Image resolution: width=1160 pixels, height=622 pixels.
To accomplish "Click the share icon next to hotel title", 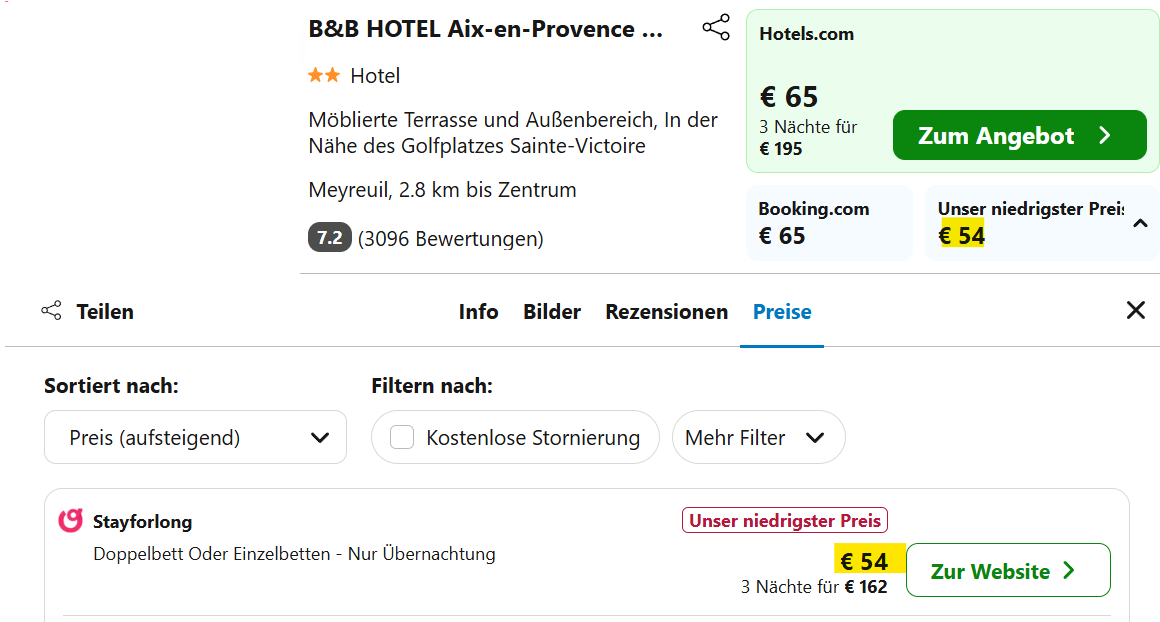I will click(715, 27).
